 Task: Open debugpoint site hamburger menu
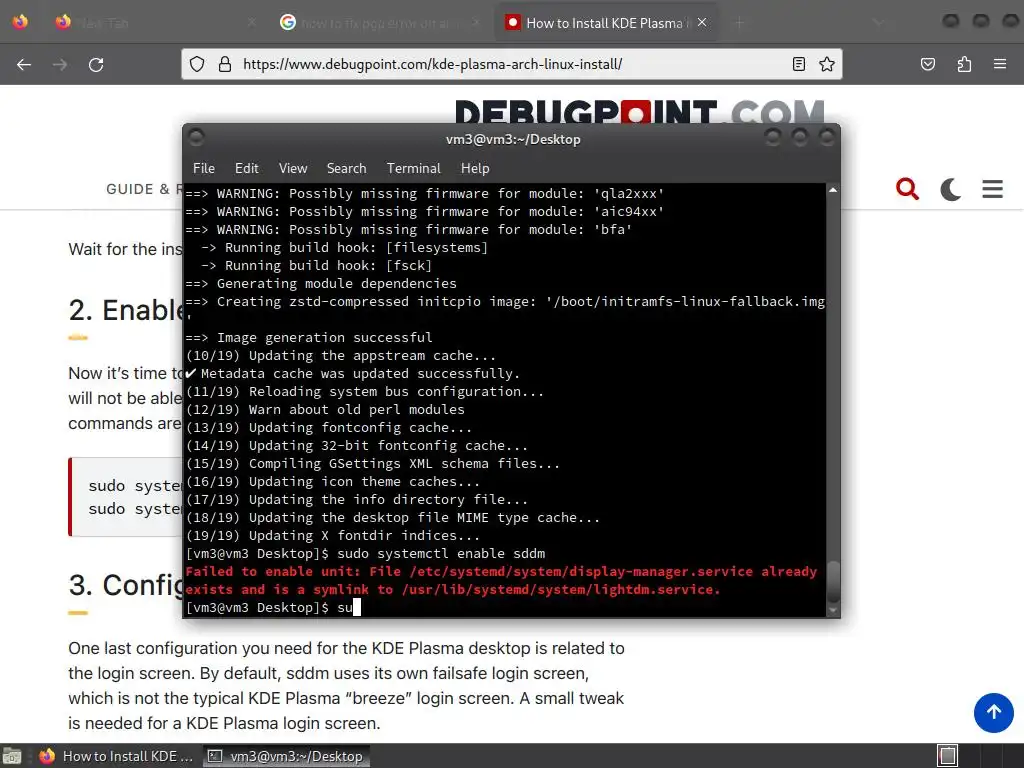[x=993, y=189]
